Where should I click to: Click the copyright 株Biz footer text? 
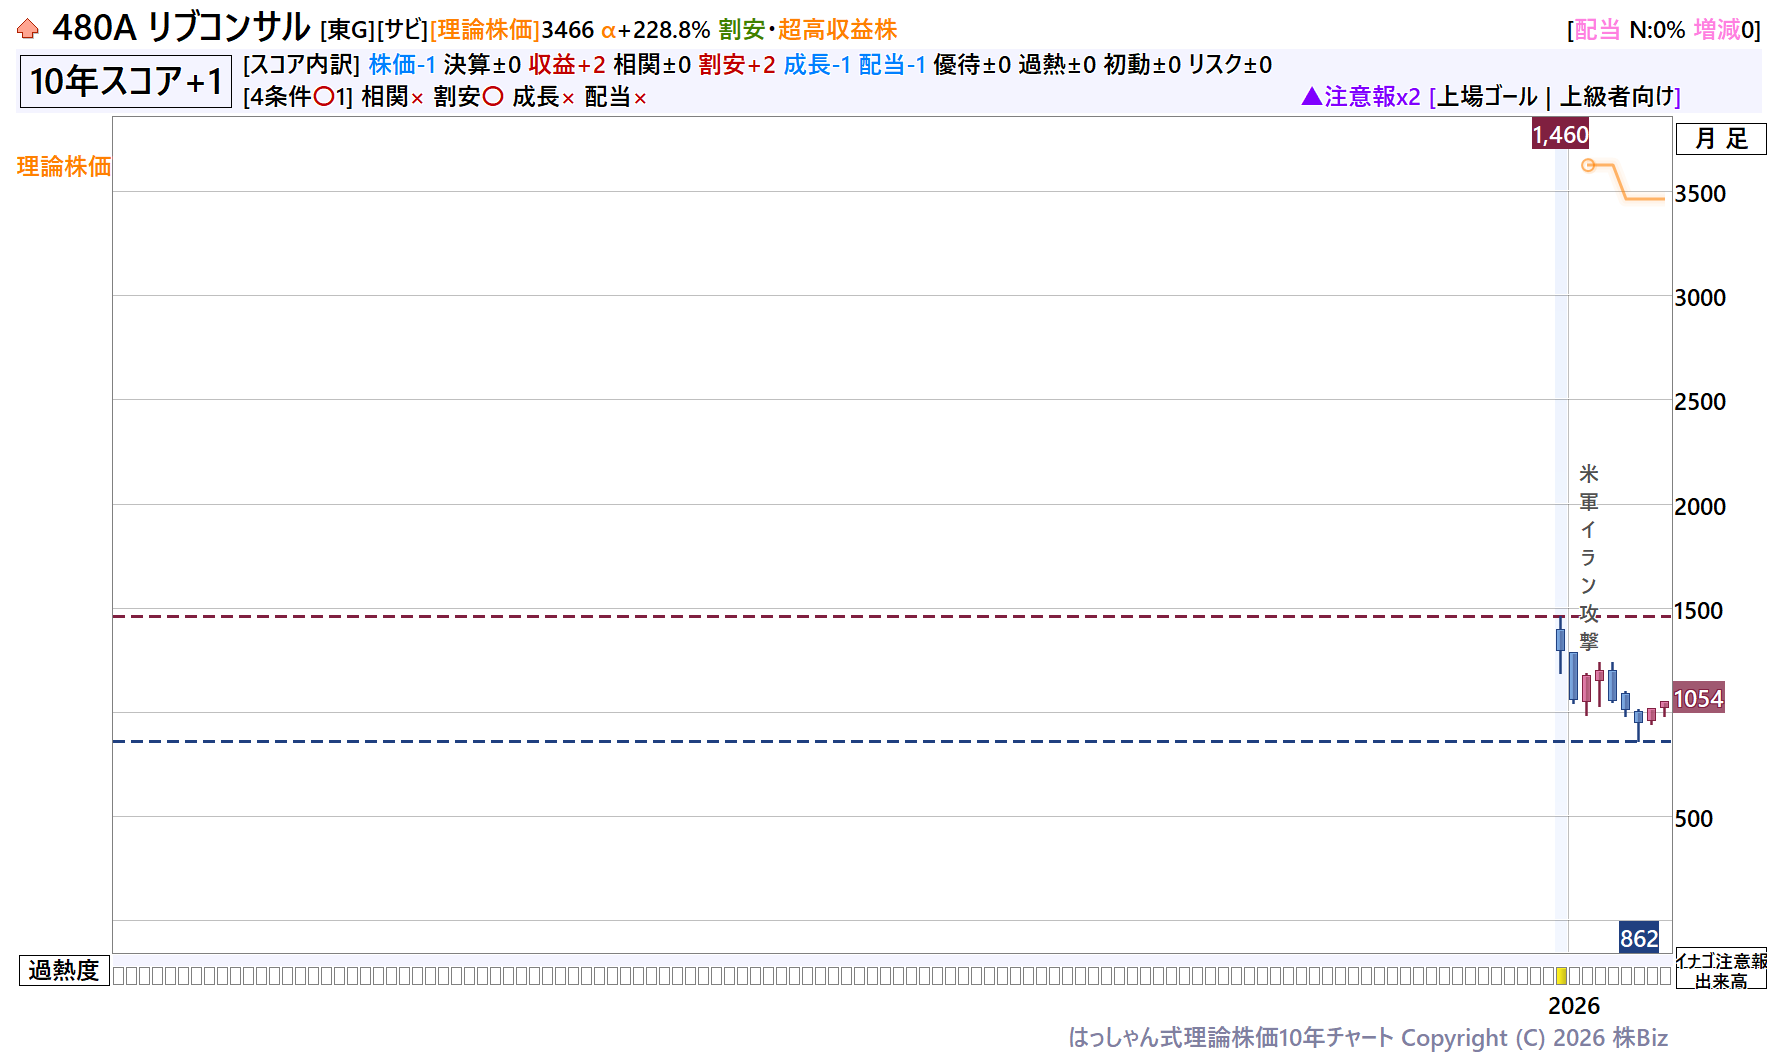(x=1368, y=1038)
